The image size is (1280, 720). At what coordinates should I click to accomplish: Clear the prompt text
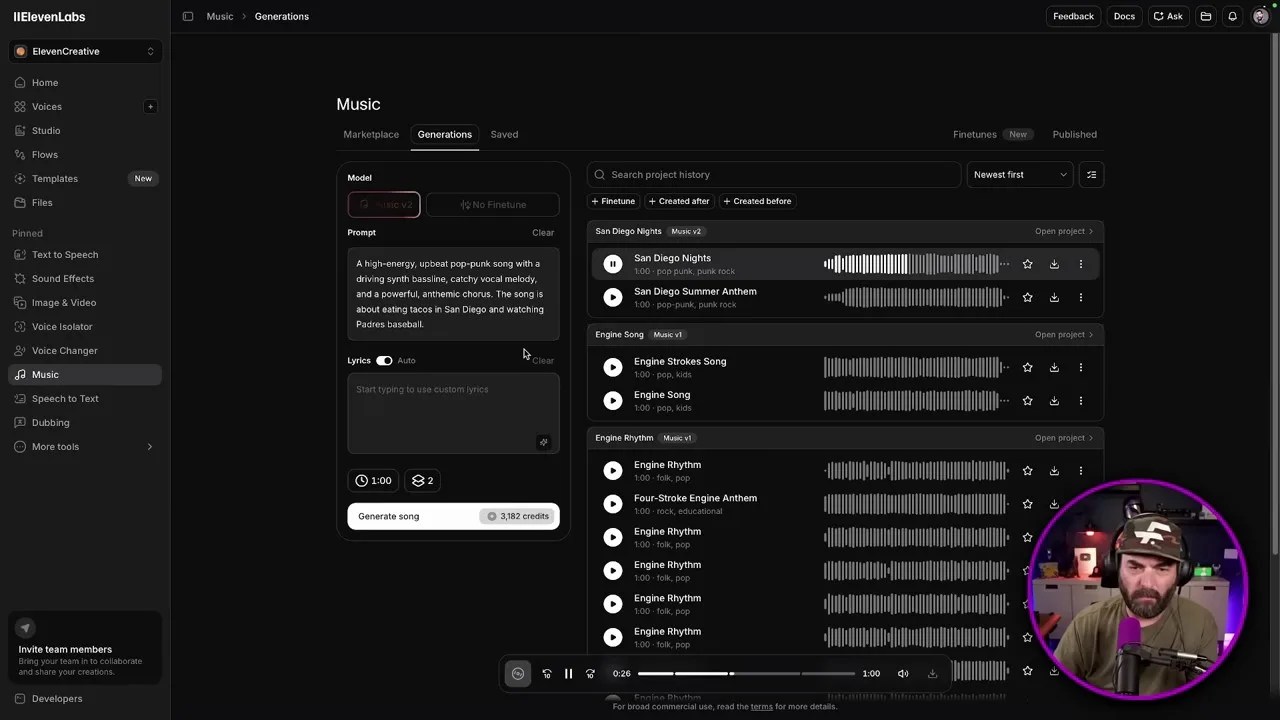543,233
